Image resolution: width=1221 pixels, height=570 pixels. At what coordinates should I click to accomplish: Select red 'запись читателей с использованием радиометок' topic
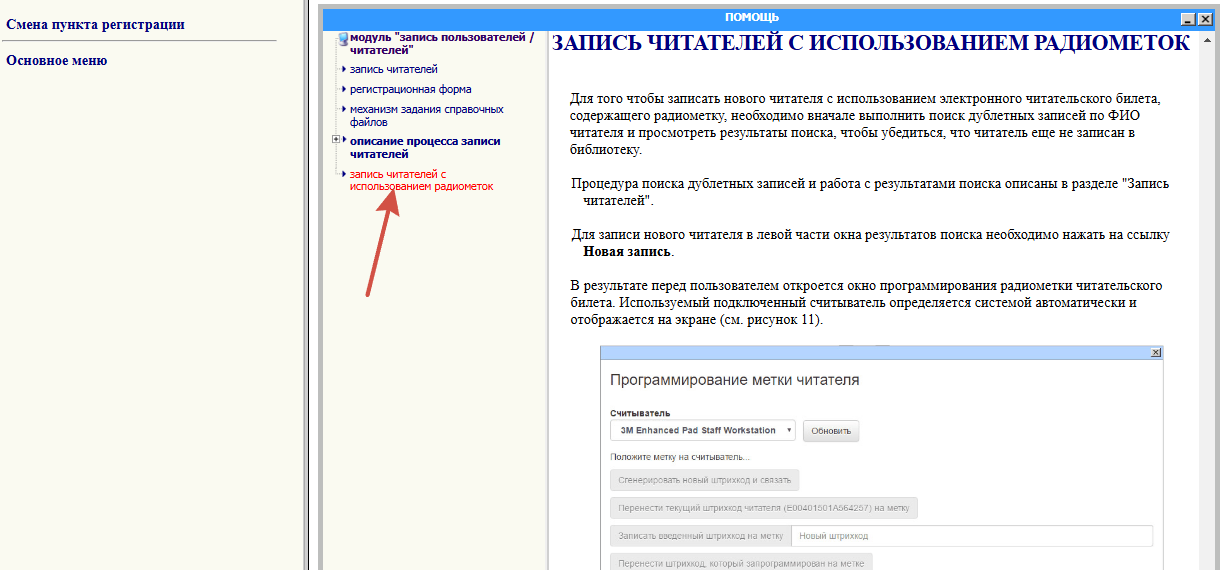pos(421,180)
